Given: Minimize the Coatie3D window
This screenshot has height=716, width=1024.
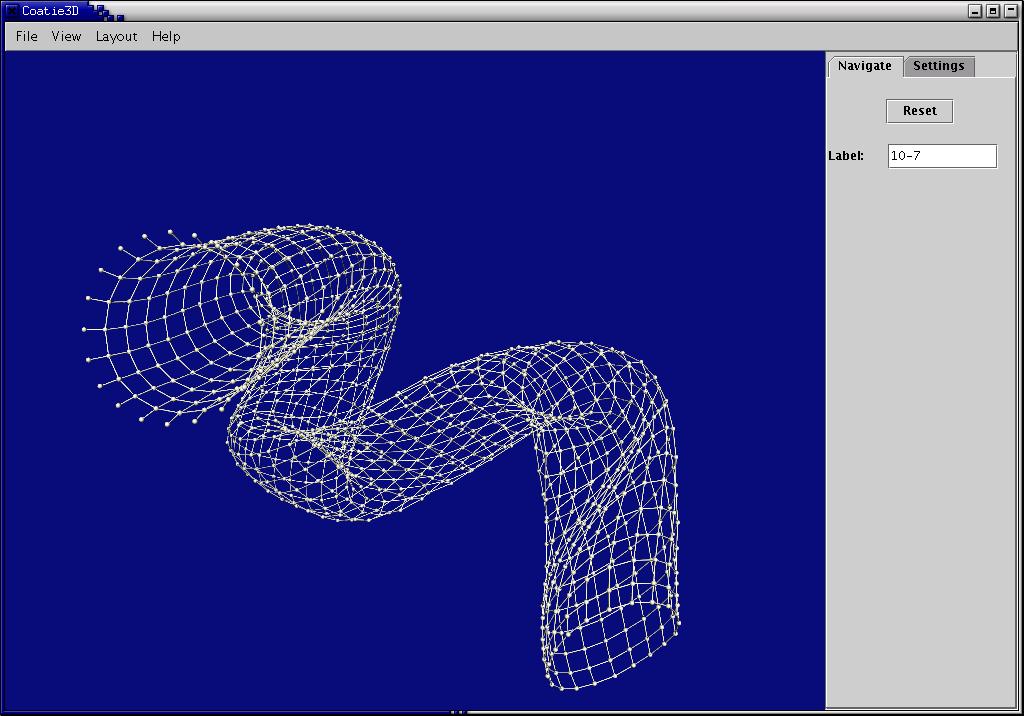Looking at the screenshot, I should click(x=975, y=11).
